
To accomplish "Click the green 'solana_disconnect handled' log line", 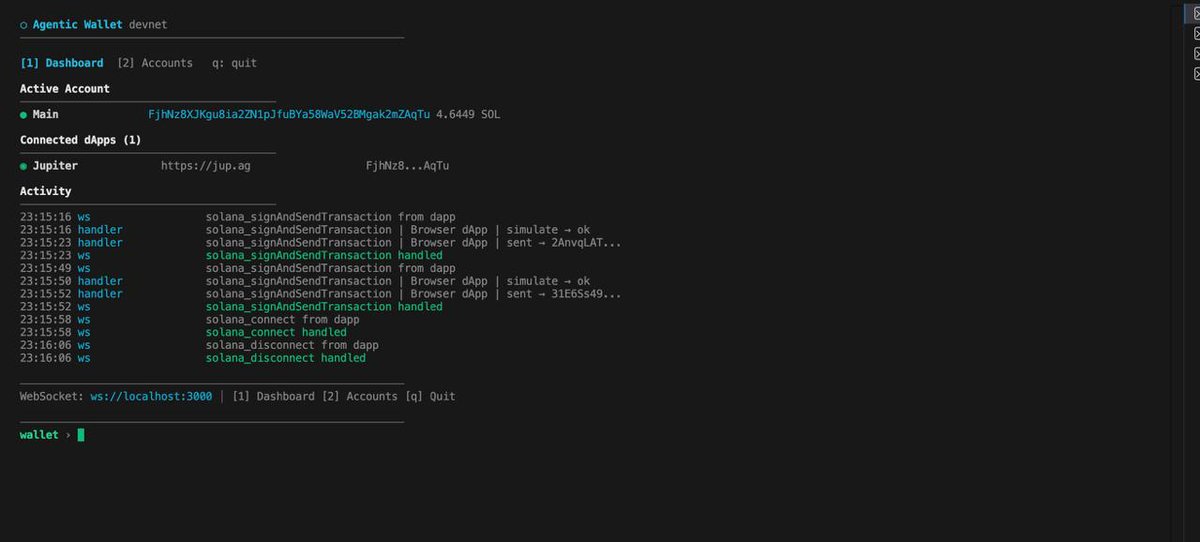I will pyautogui.click(x=286, y=358).
